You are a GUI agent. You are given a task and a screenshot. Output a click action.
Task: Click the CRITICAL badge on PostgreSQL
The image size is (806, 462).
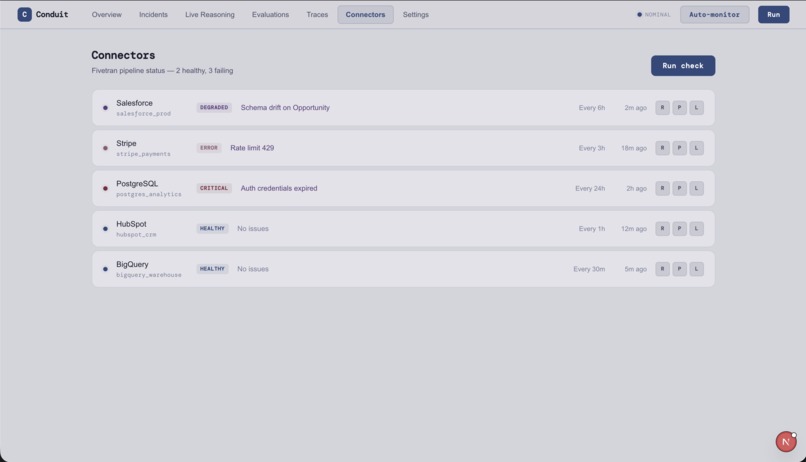pos(214,188)
